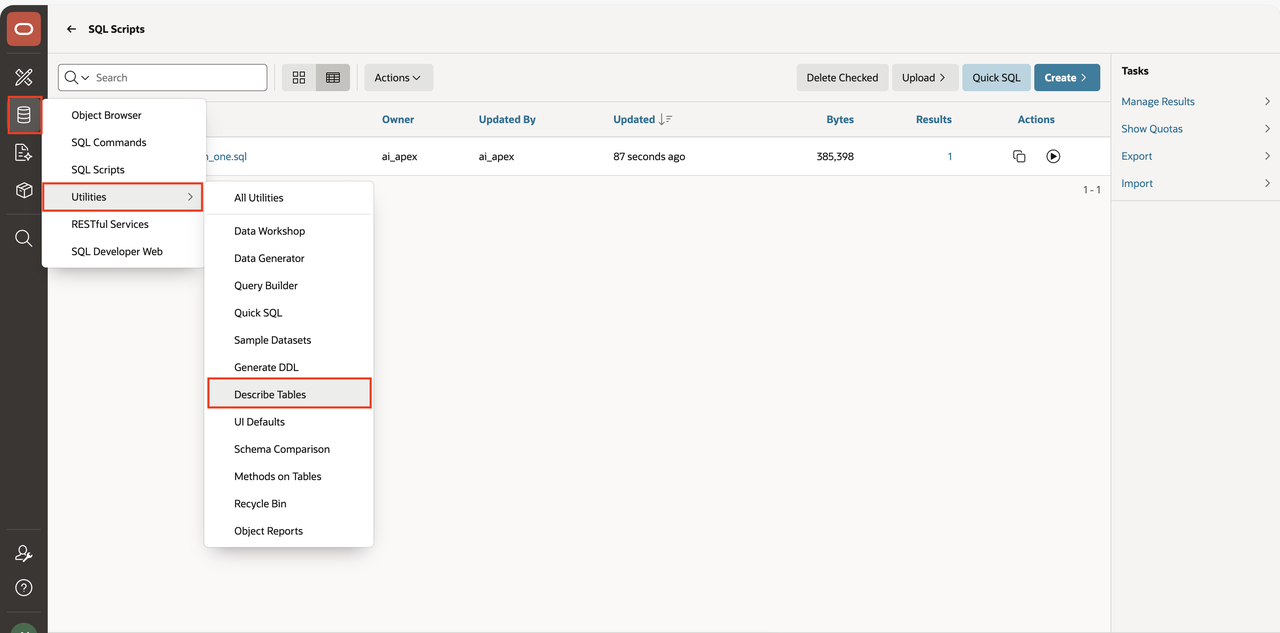
Task: Open the Gallery cube icon
Action: pyautogui.click(x=24, y=191)
